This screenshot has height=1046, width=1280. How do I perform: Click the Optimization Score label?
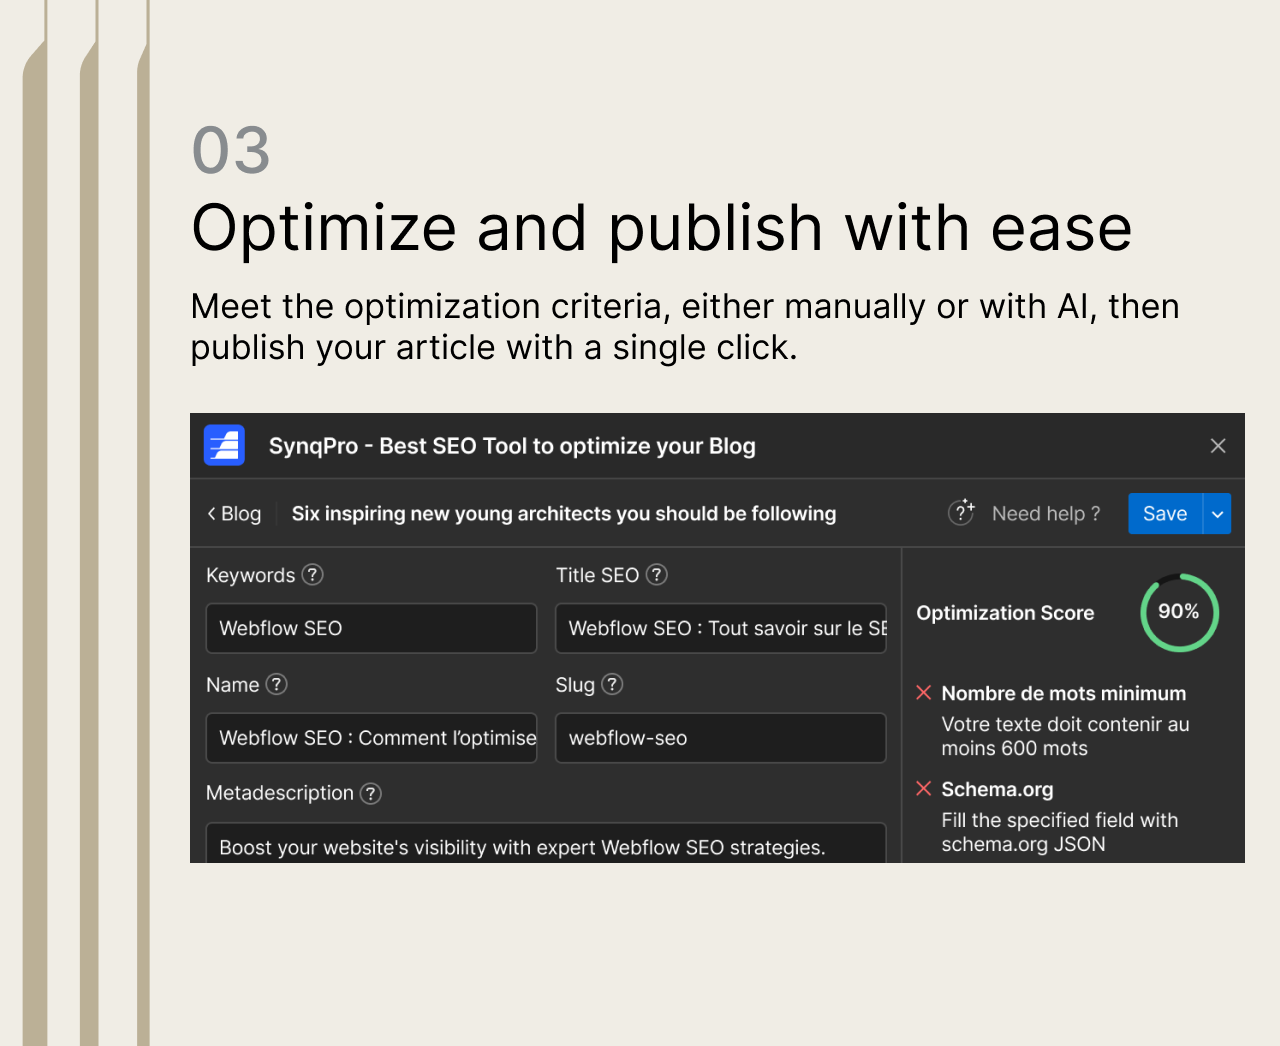point(1005,613)
